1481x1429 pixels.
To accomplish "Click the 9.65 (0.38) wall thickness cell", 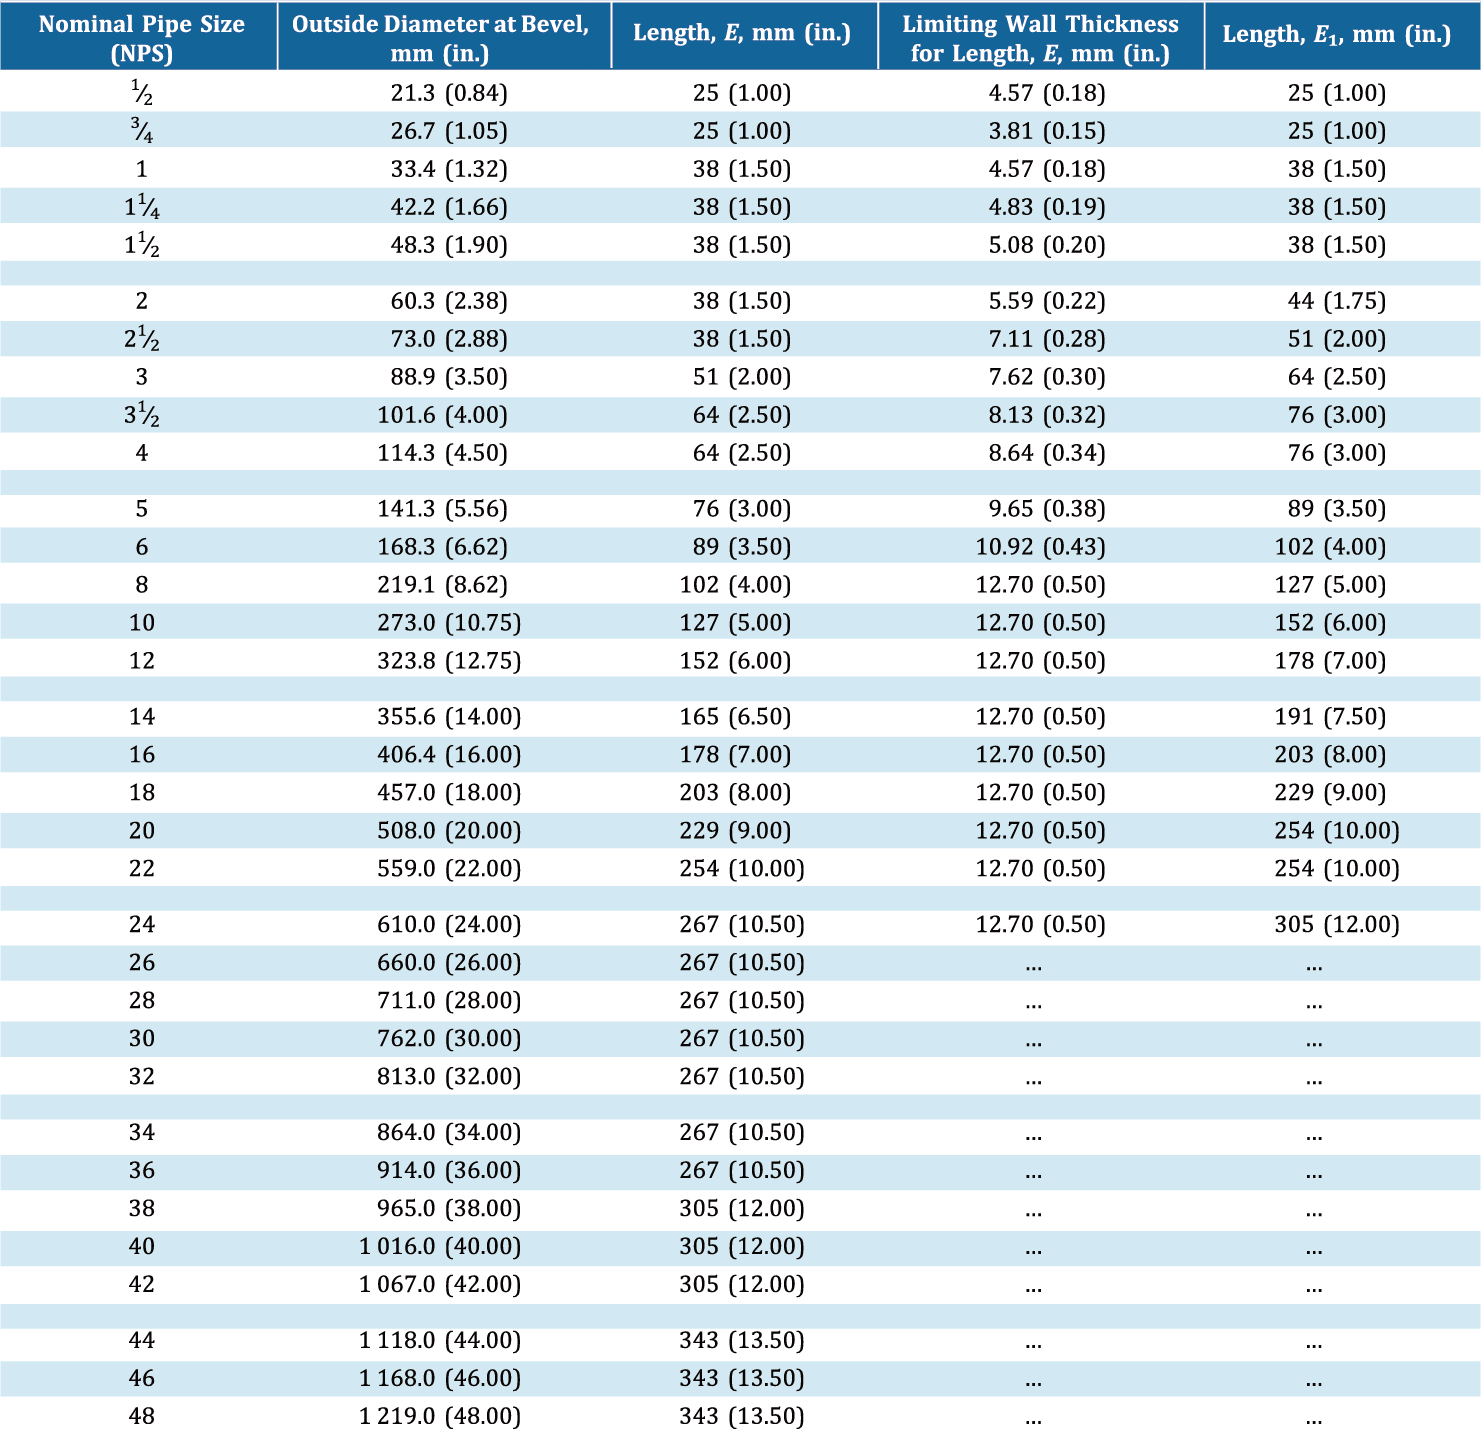I will tap(1047, 509).
